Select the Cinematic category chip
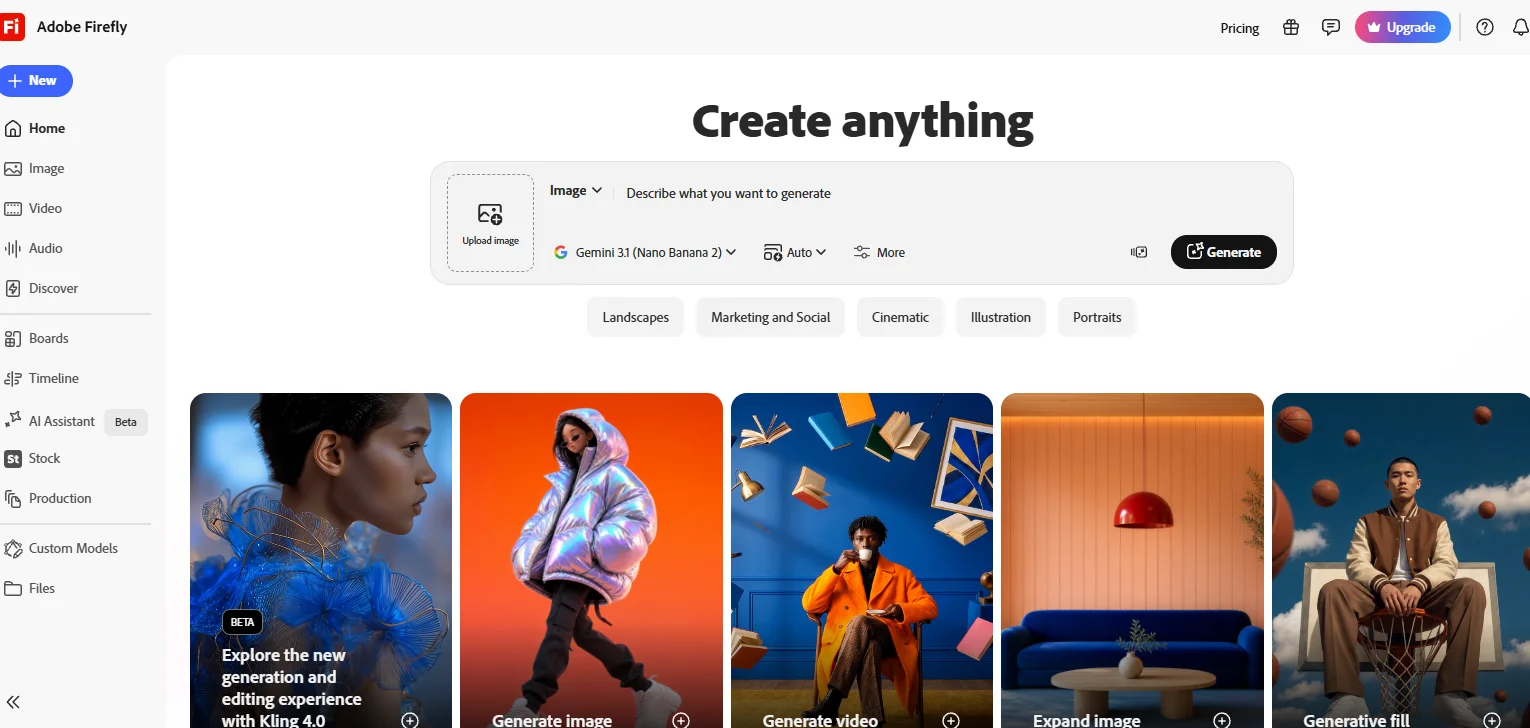Viewport: 1530px width, 728px height. coord(900,317)
